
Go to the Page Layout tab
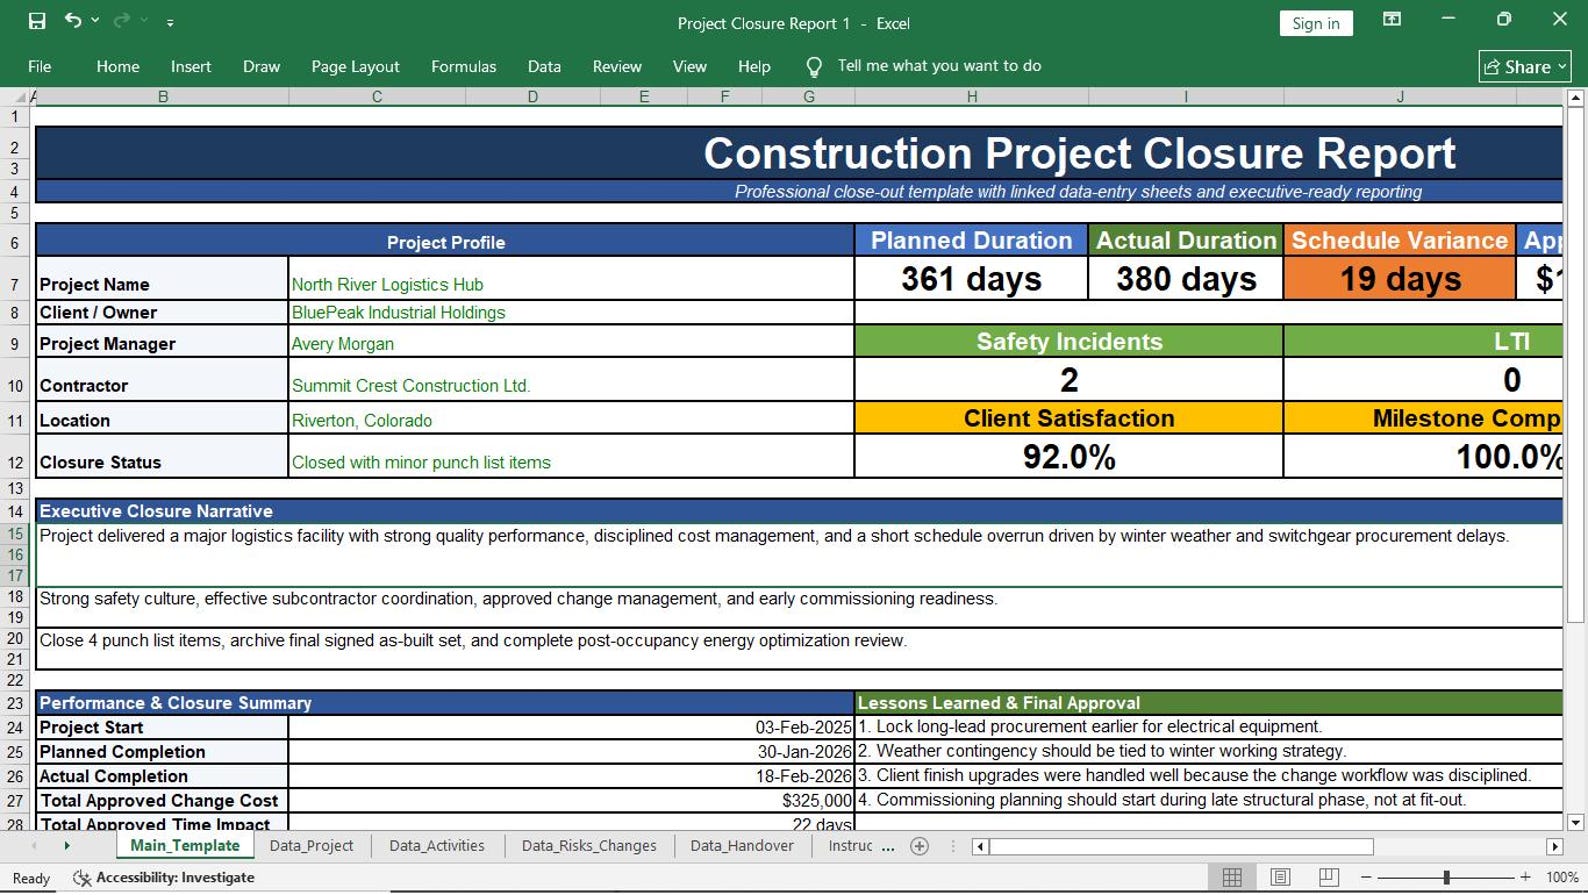[x=355, y=66]
